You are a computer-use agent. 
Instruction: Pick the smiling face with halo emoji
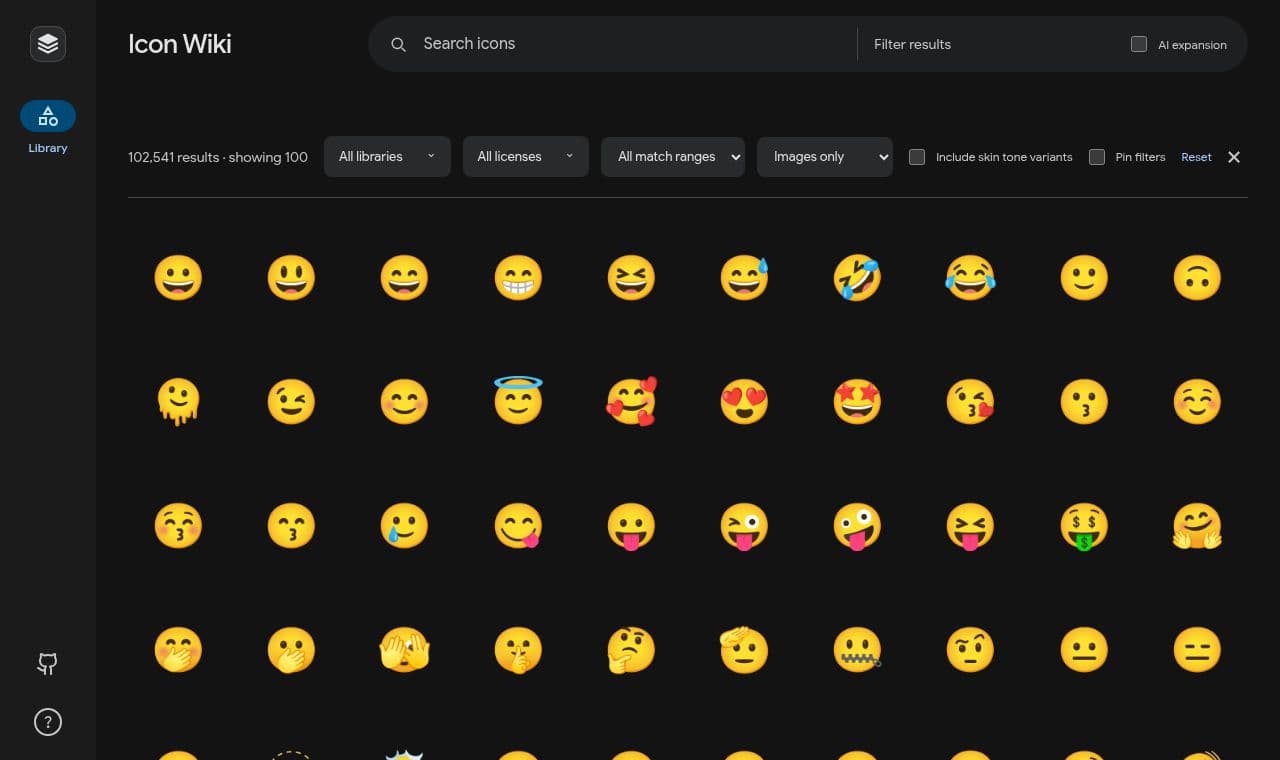pos(518,400)
